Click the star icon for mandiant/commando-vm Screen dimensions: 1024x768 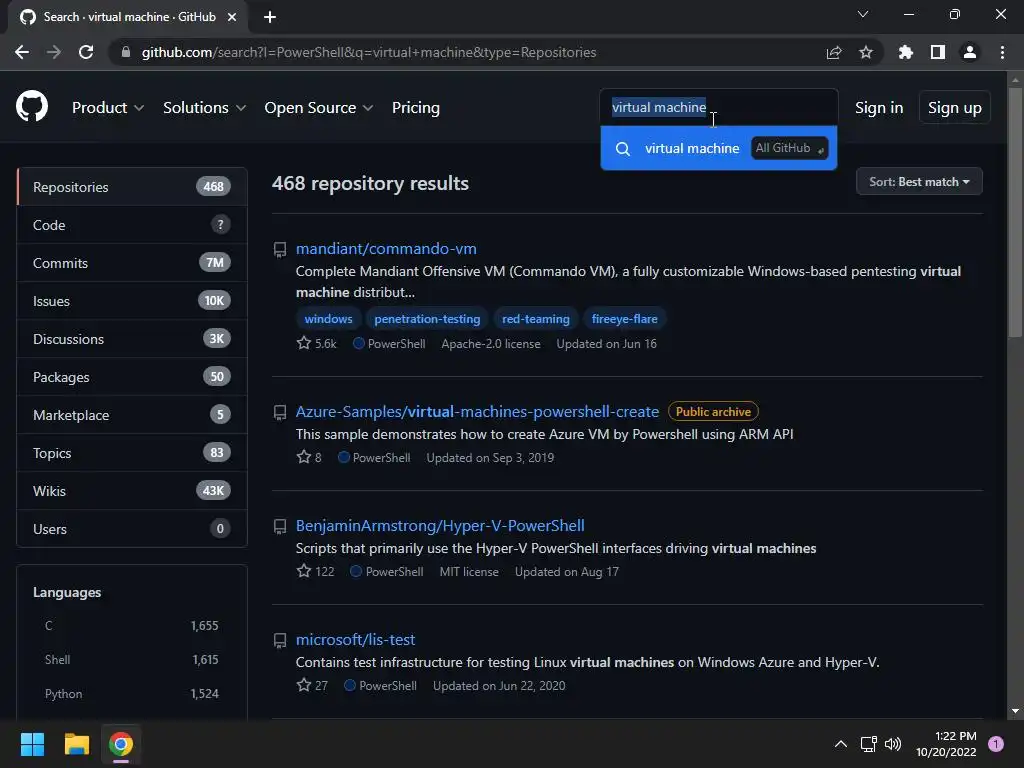[304, 343]
